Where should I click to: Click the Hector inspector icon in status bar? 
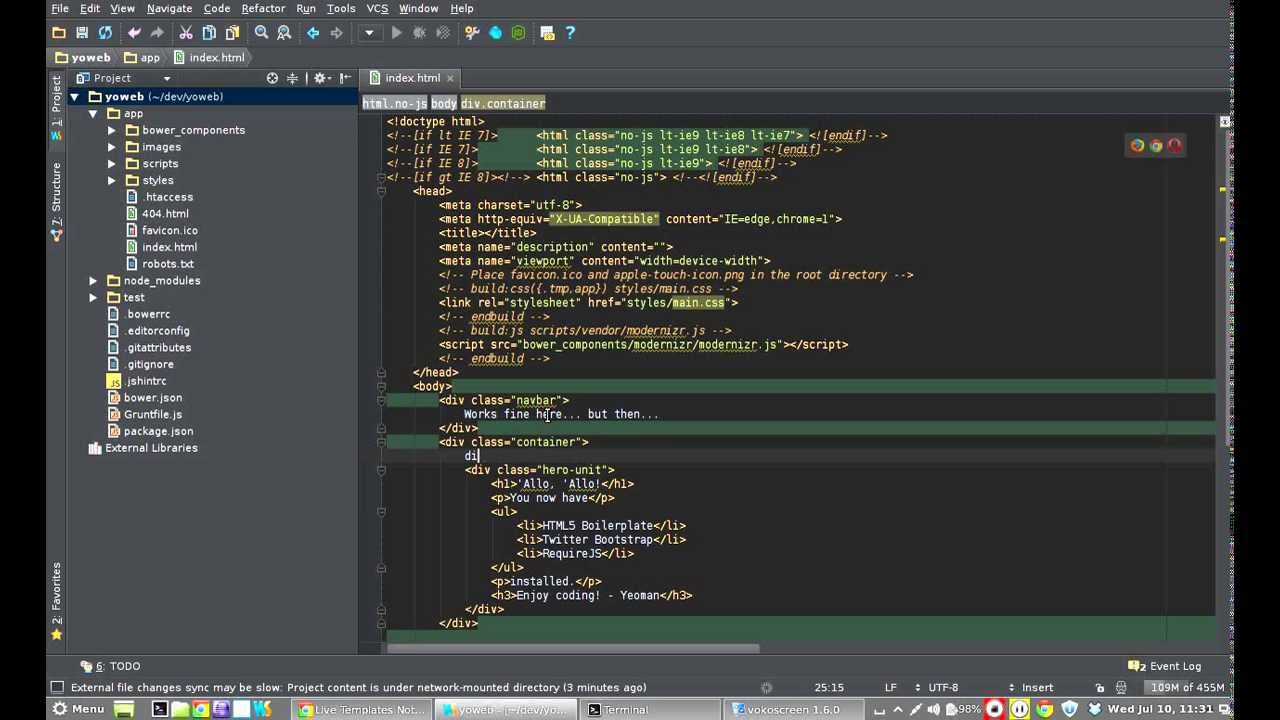pyautogui.click(x=1122, y=687)
